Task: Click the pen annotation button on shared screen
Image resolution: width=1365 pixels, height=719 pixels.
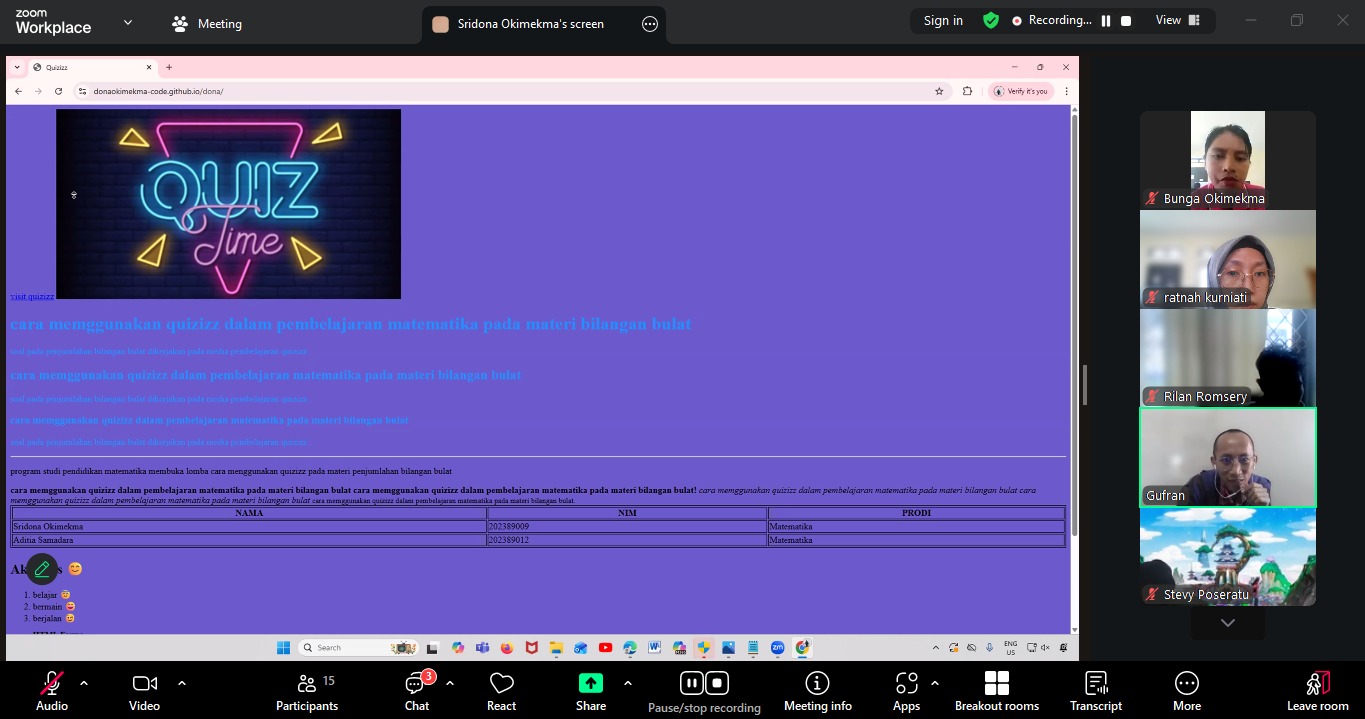Action: point(42,569)
